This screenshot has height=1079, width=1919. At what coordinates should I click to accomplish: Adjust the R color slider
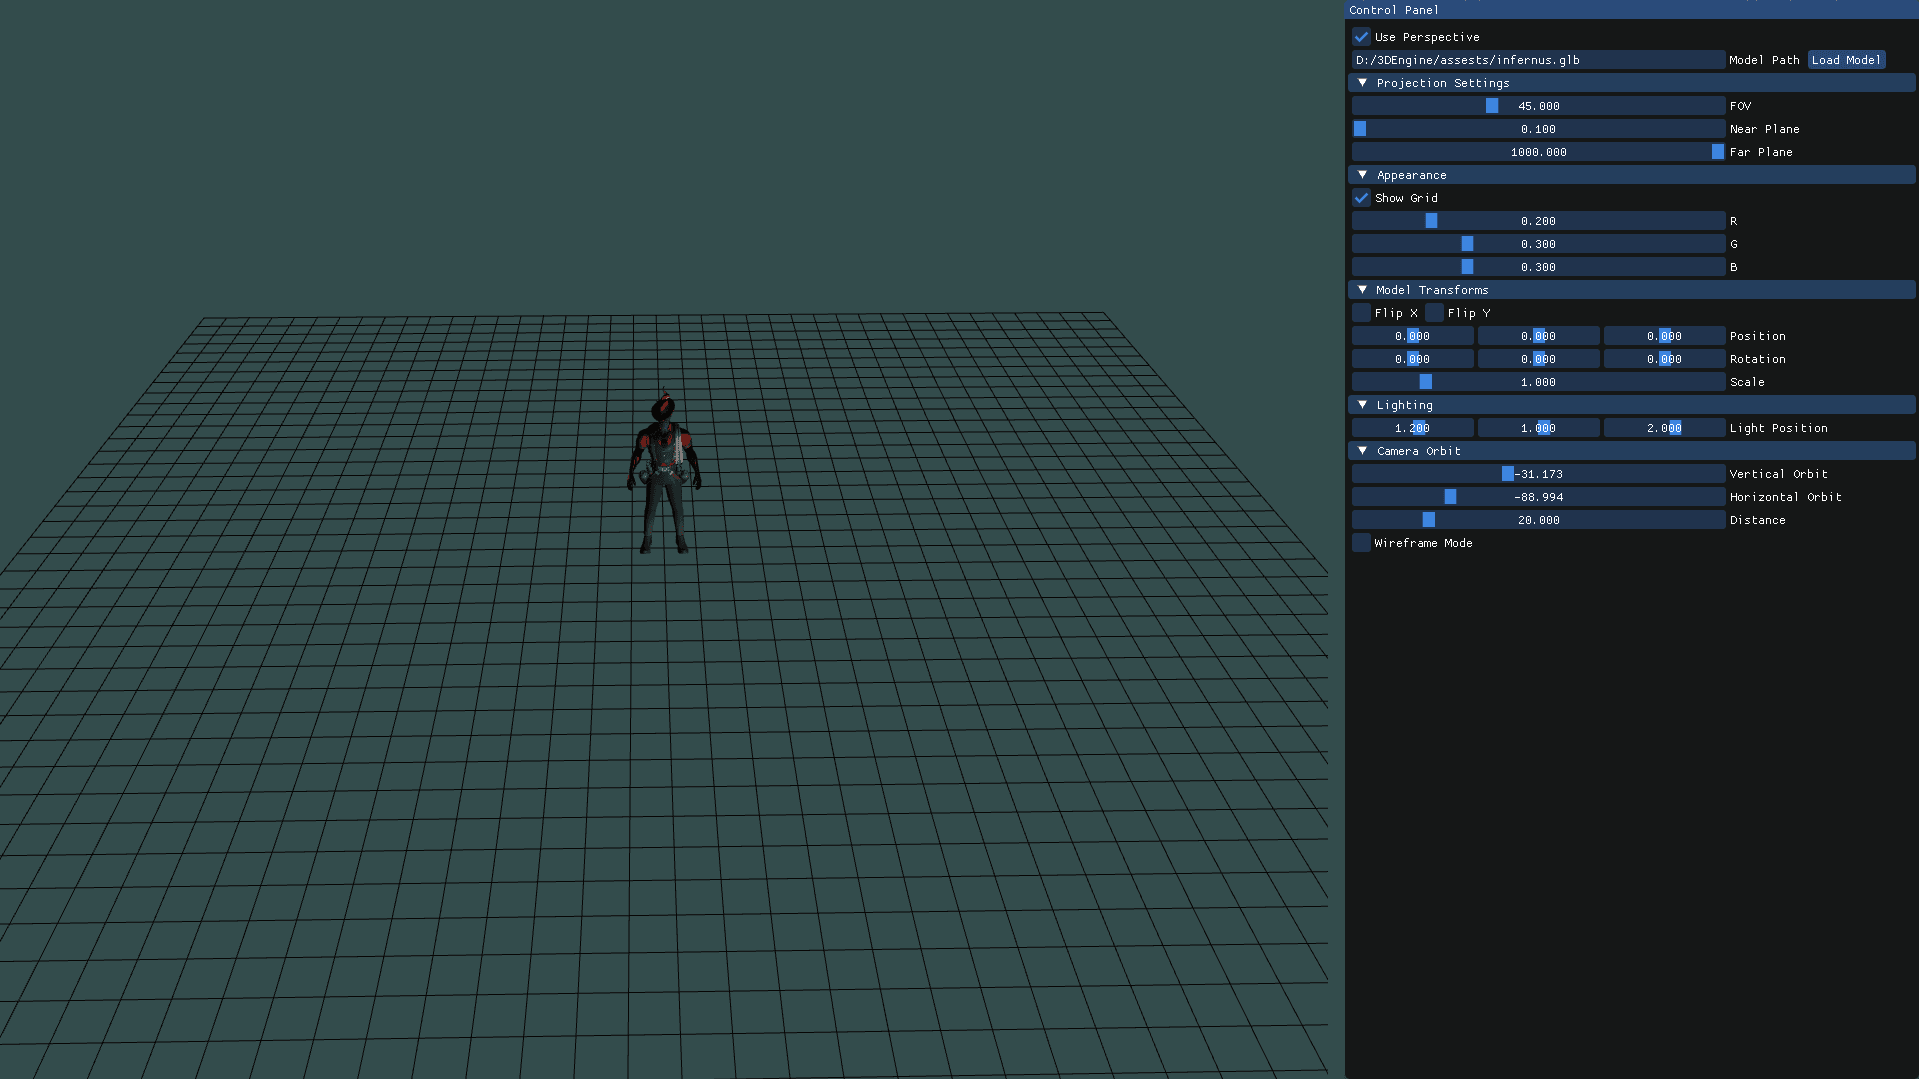pos(1538,221)
